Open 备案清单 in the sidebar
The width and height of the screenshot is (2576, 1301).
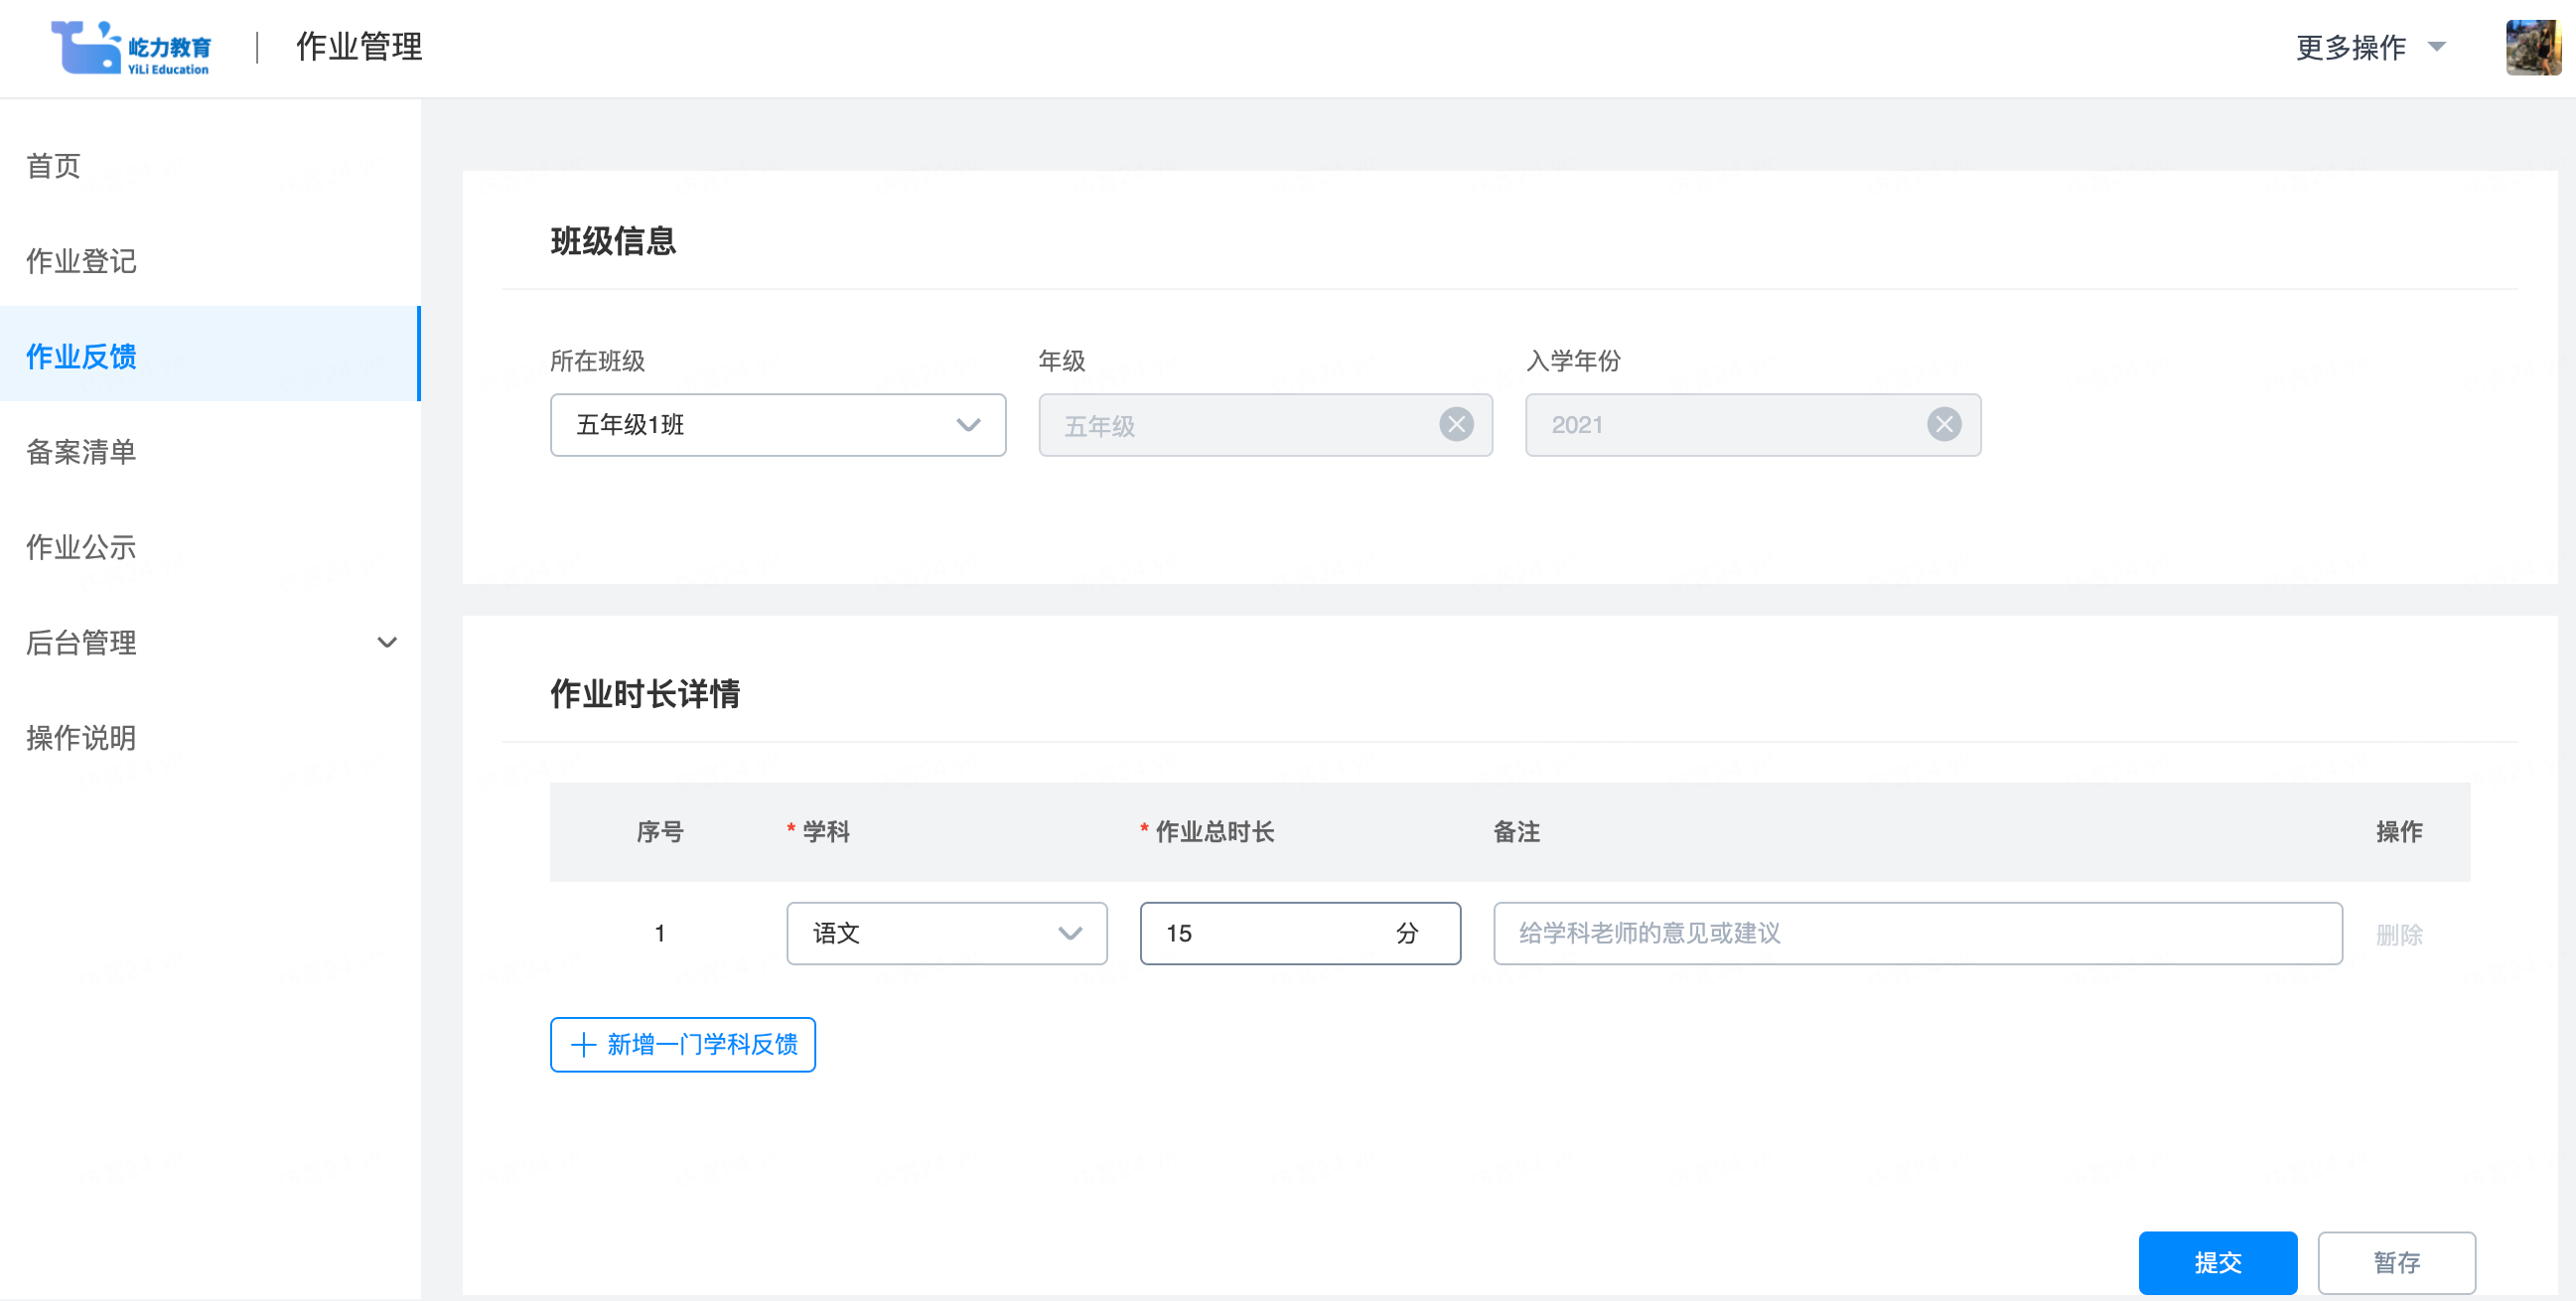(82, 452)
